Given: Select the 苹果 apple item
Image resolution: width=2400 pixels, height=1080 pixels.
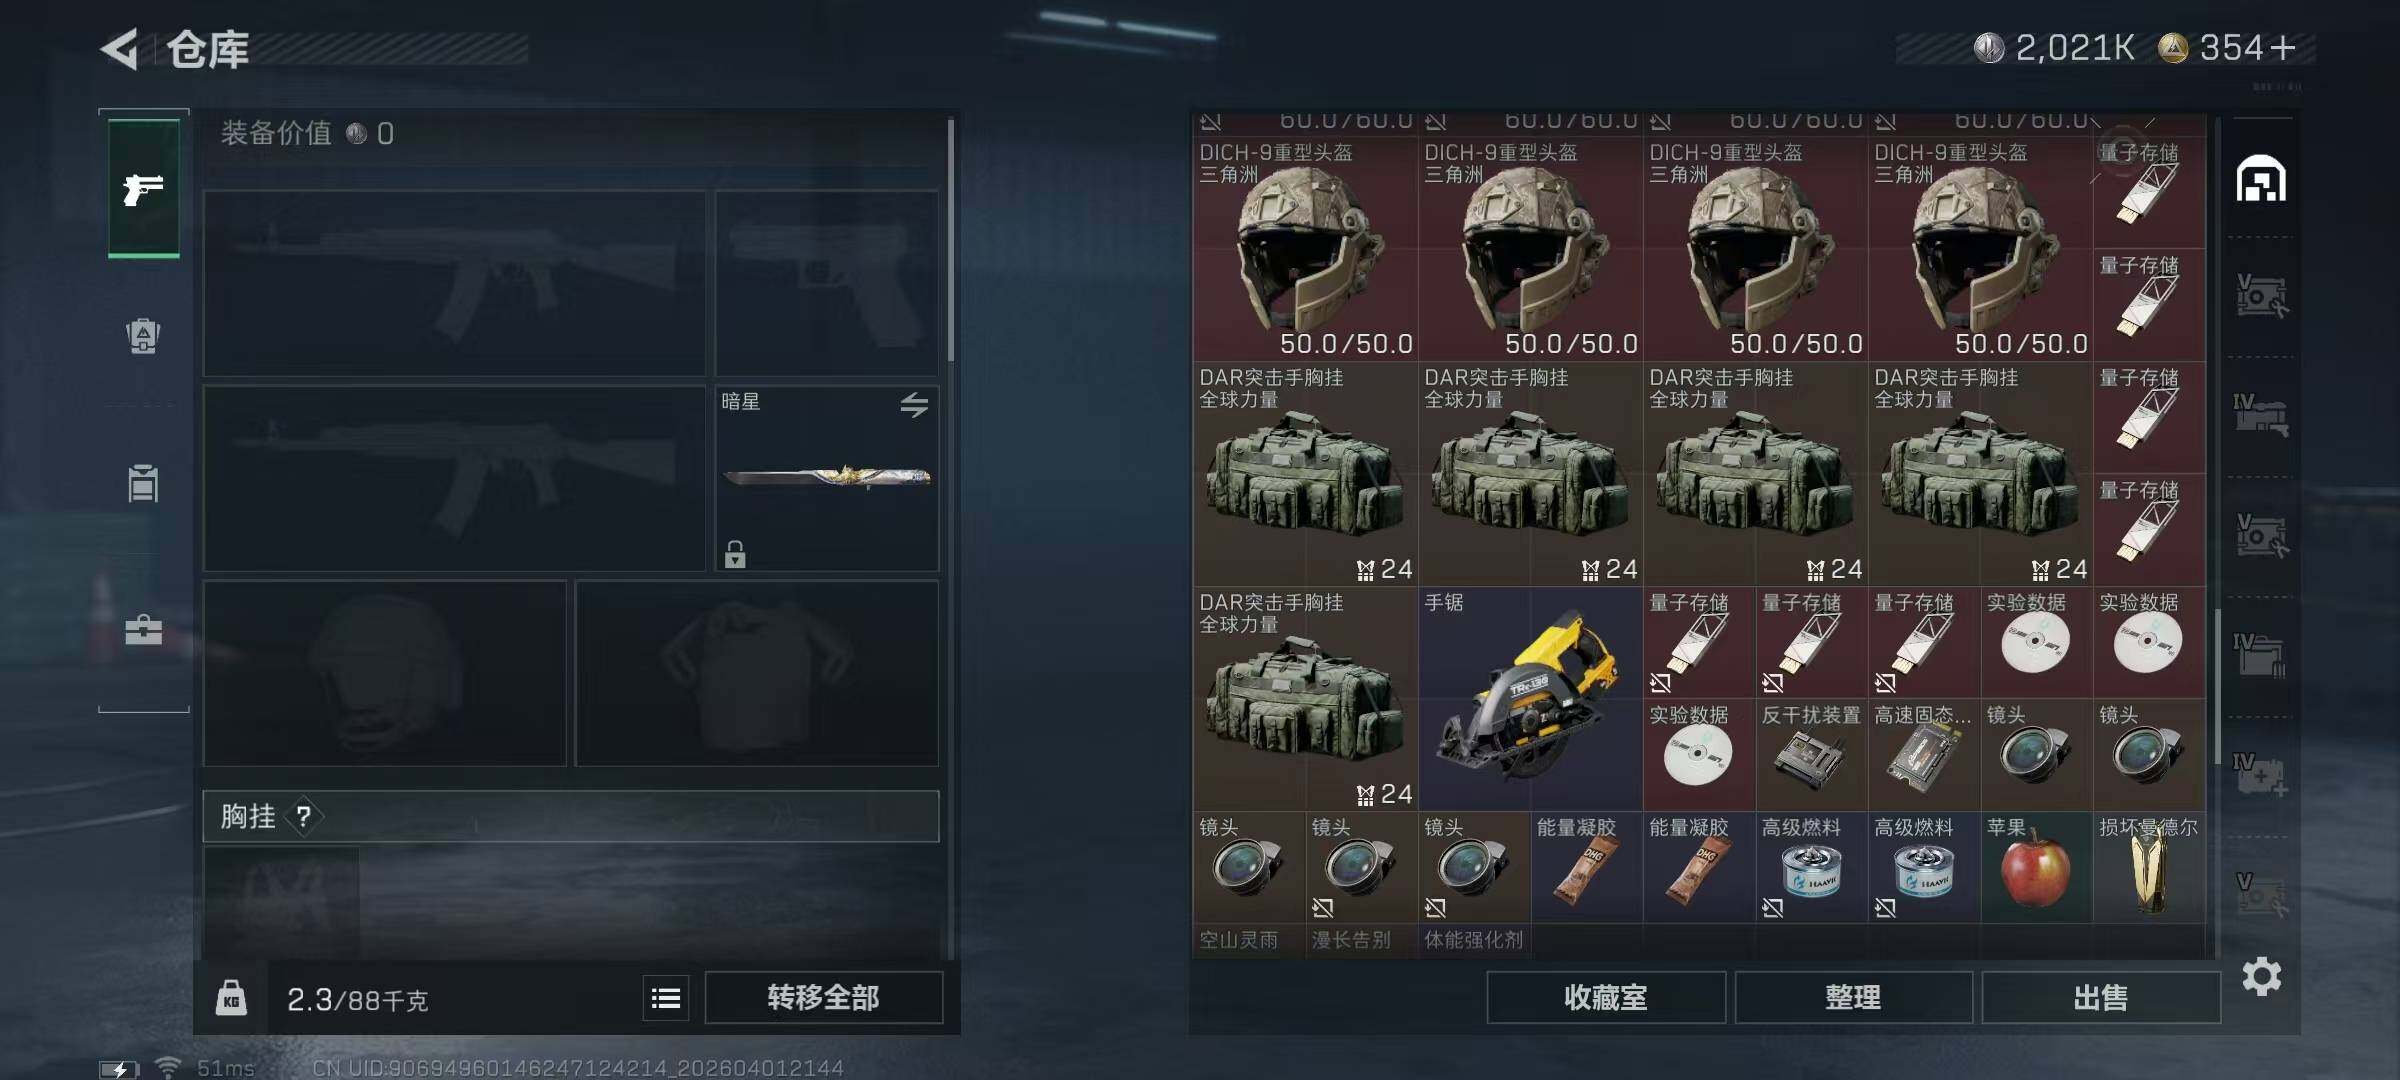Looking at the screenshot, I should point(2036,867).
